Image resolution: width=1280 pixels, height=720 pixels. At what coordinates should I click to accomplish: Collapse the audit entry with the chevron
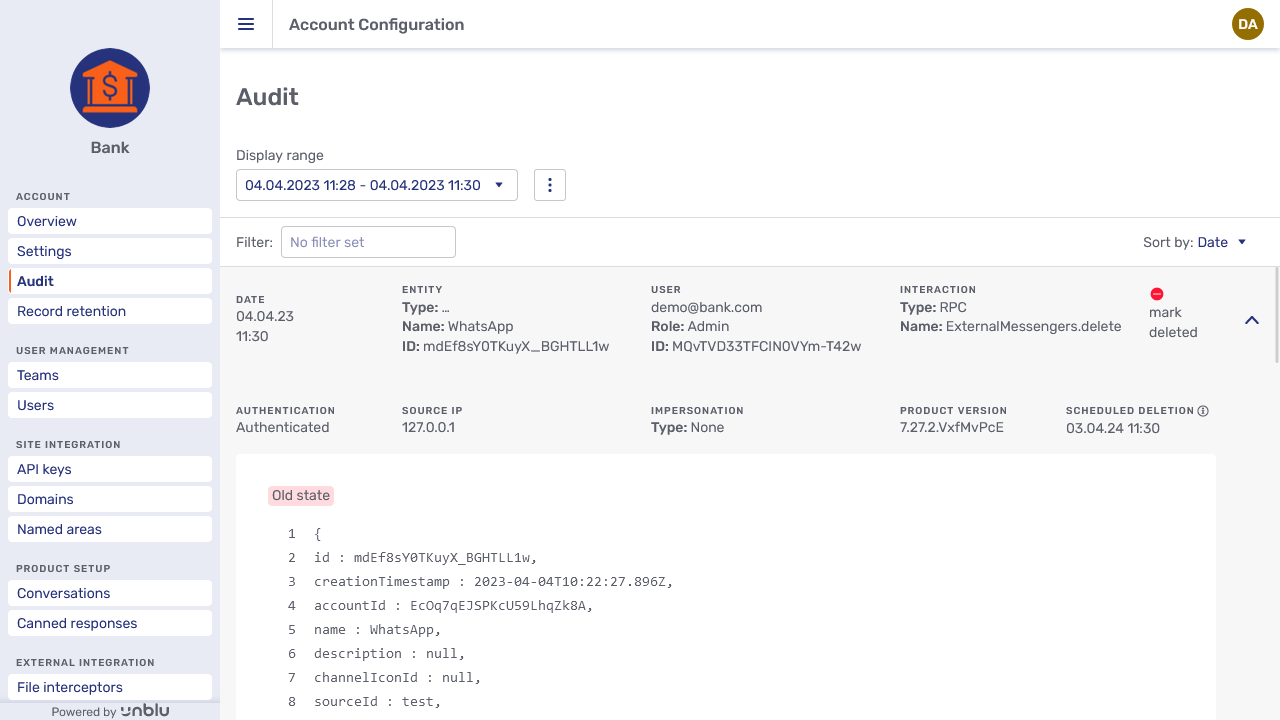point(1252,321)
